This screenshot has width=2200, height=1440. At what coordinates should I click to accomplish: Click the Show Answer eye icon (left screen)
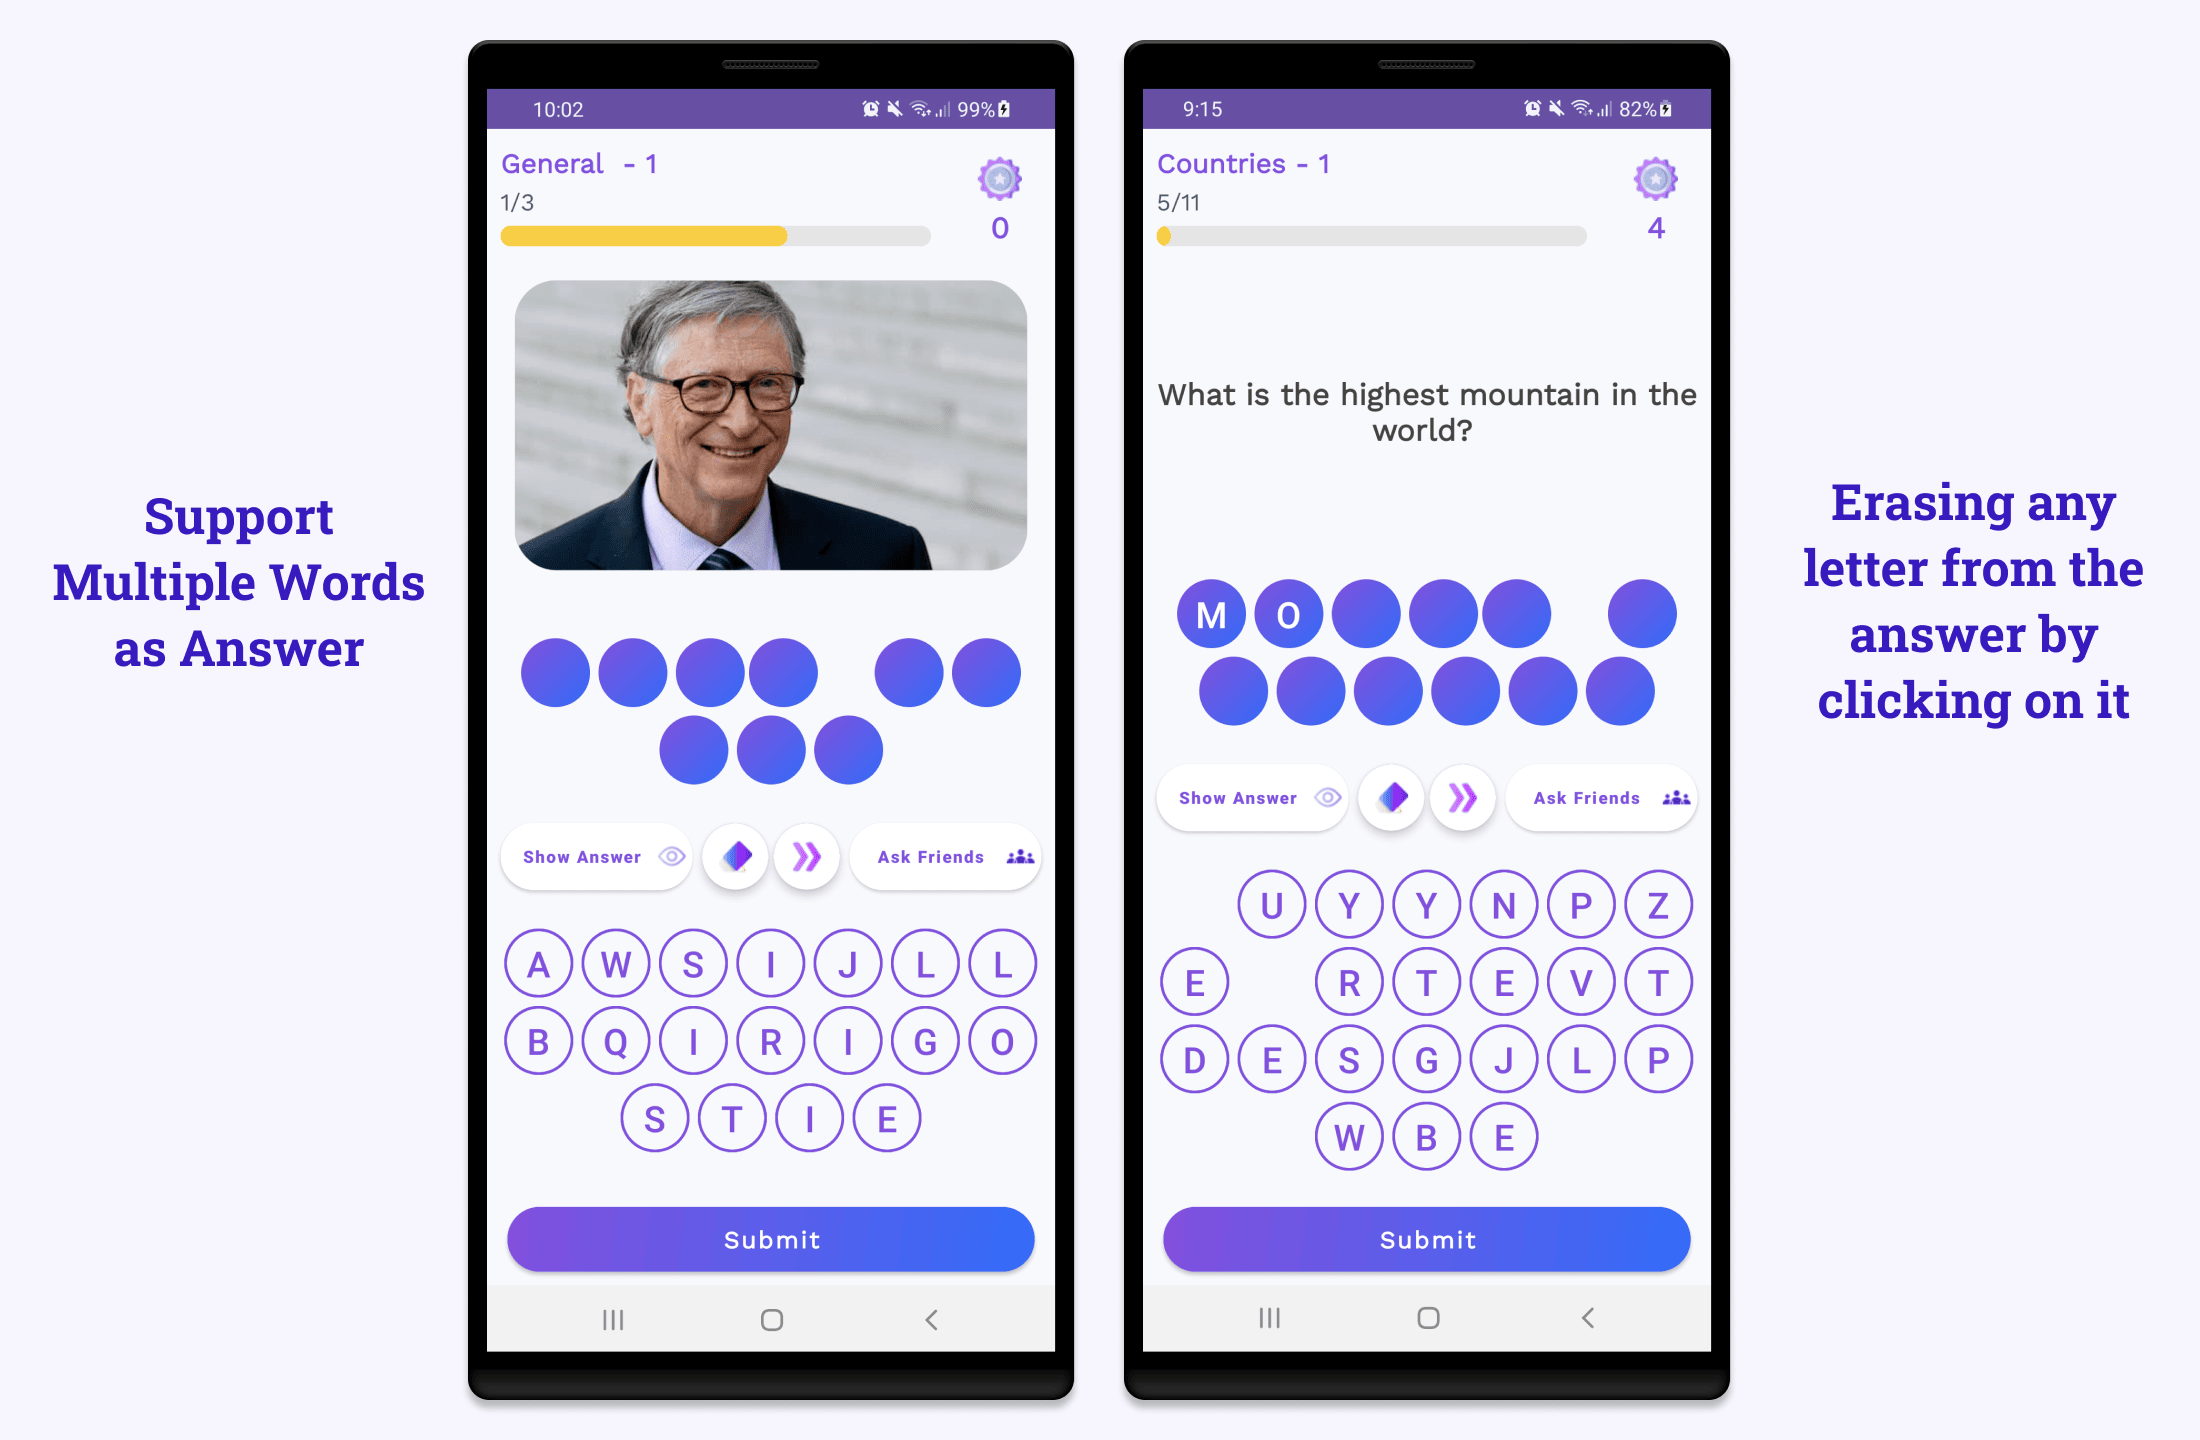pos(677,855)
